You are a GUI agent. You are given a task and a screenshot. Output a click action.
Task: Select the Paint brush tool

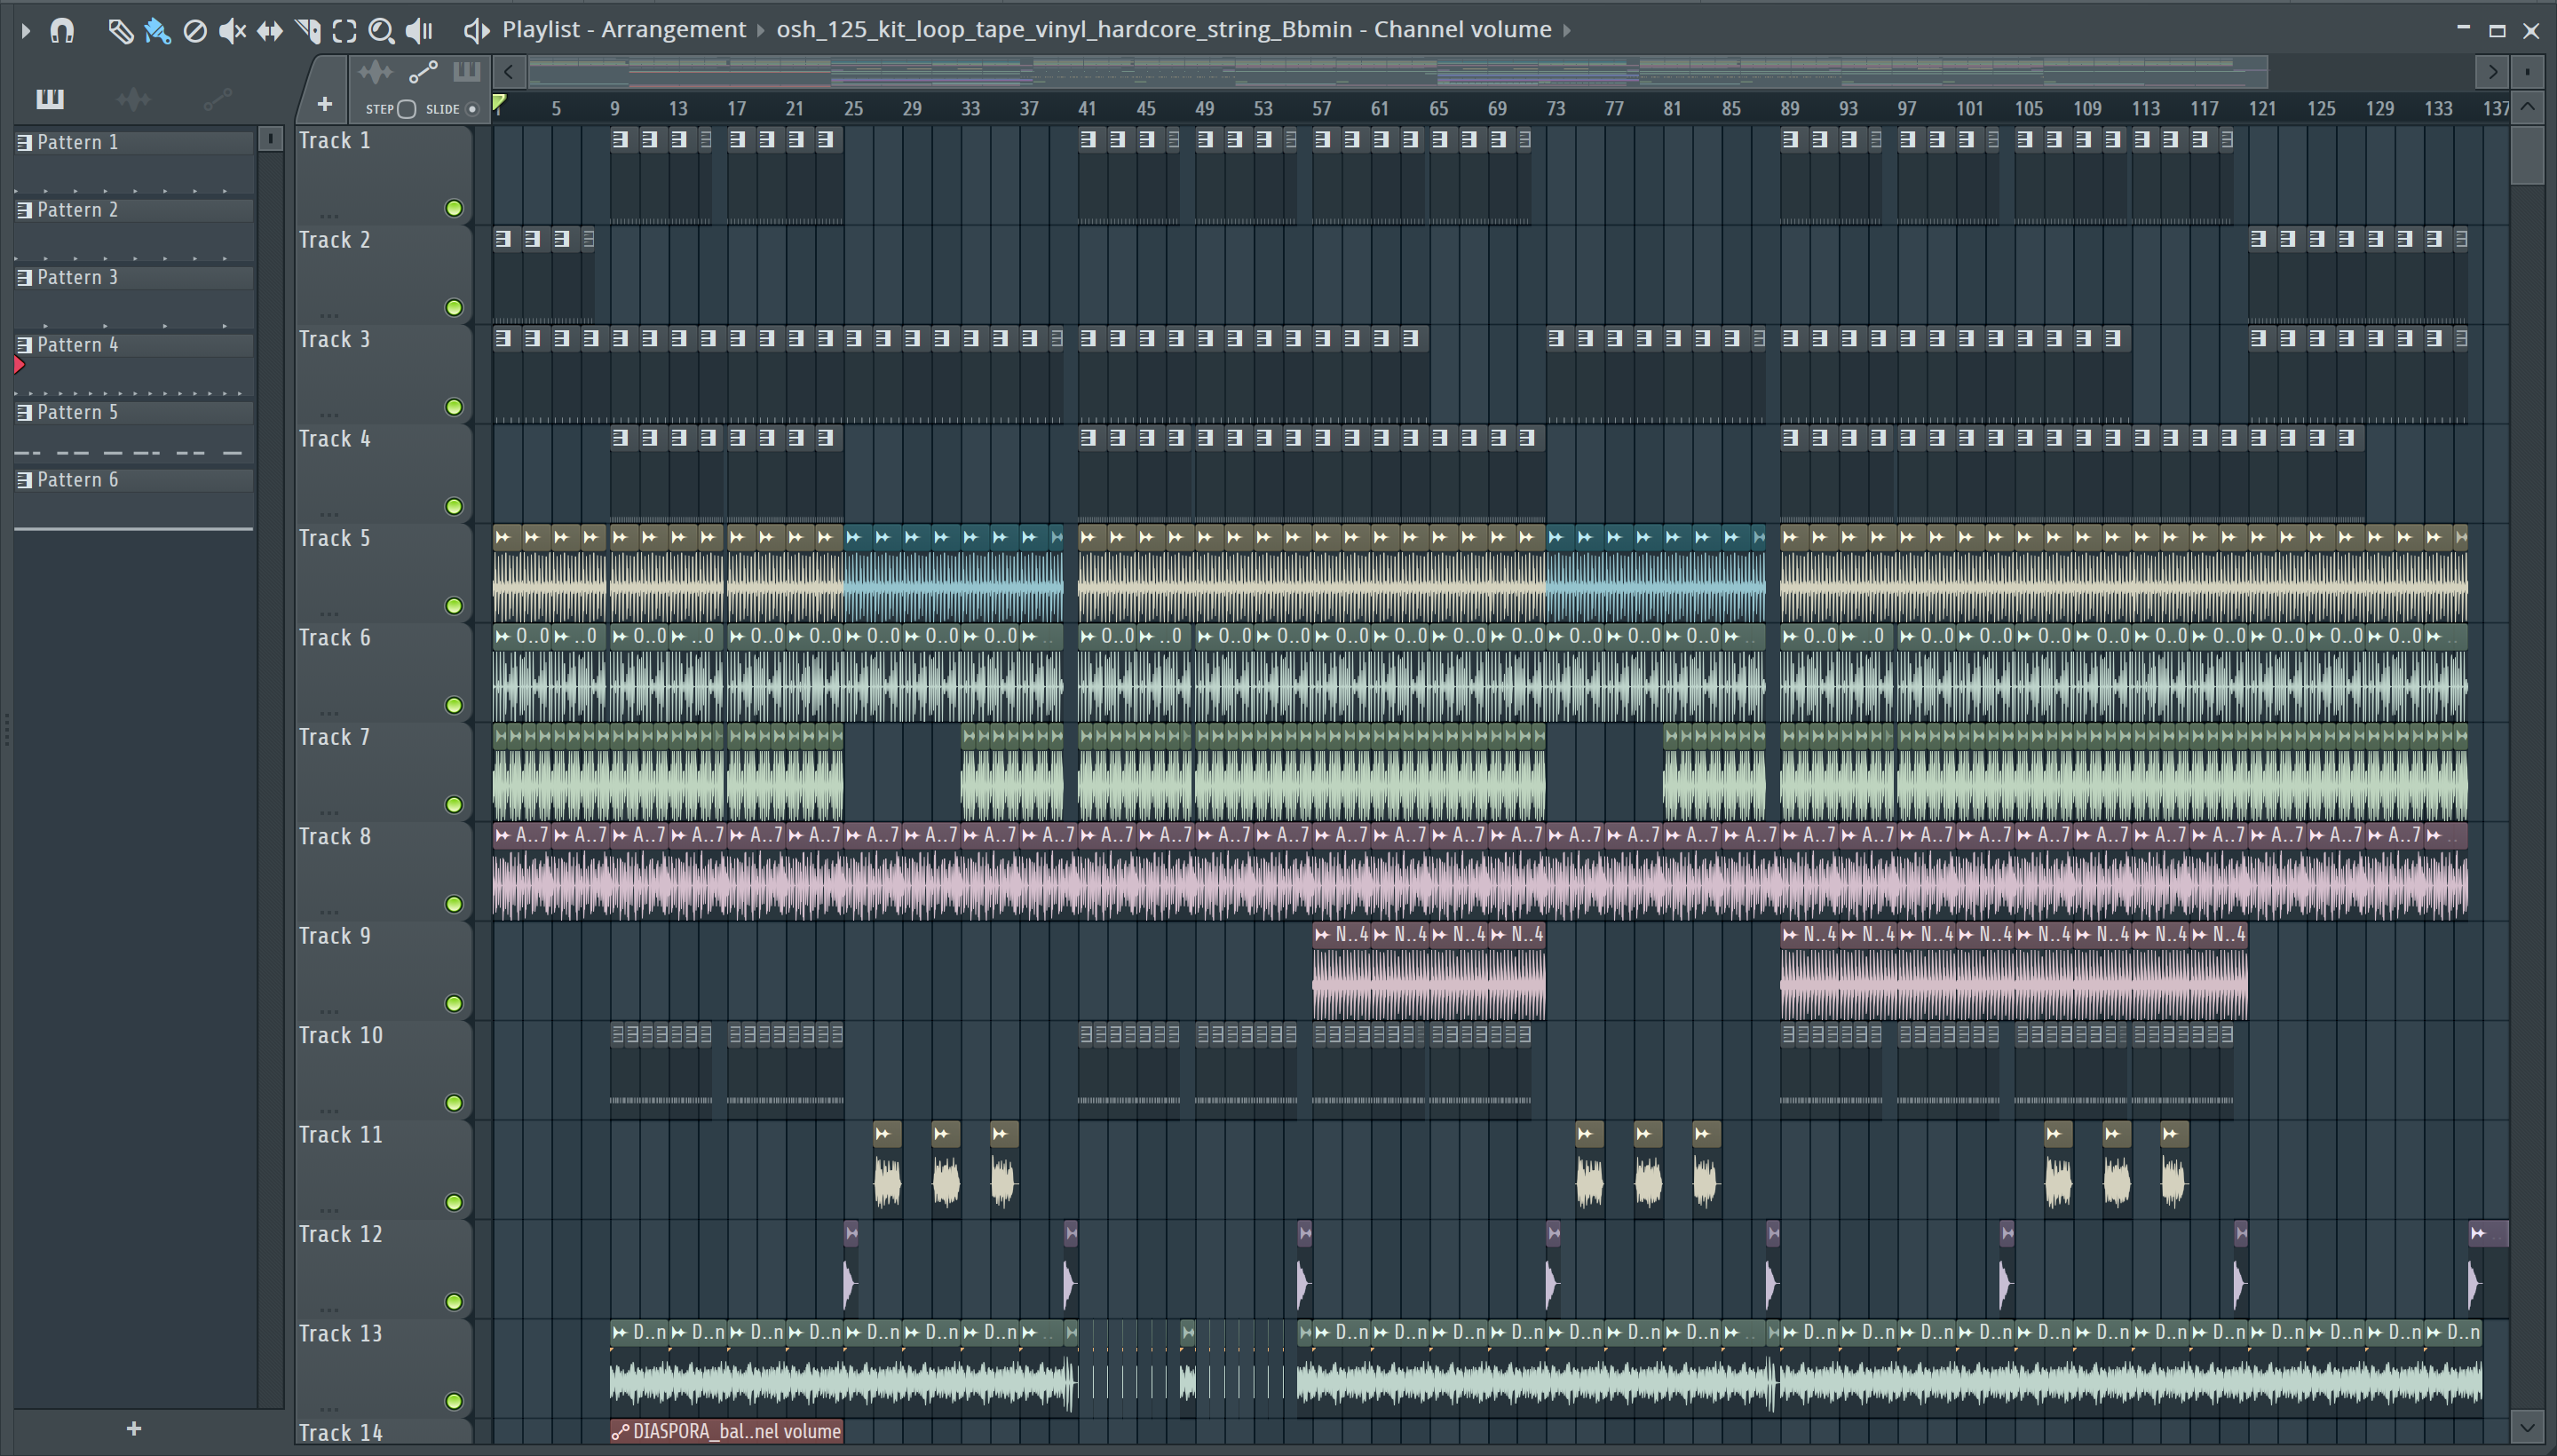pyautogui.click(x=157, y=31)
